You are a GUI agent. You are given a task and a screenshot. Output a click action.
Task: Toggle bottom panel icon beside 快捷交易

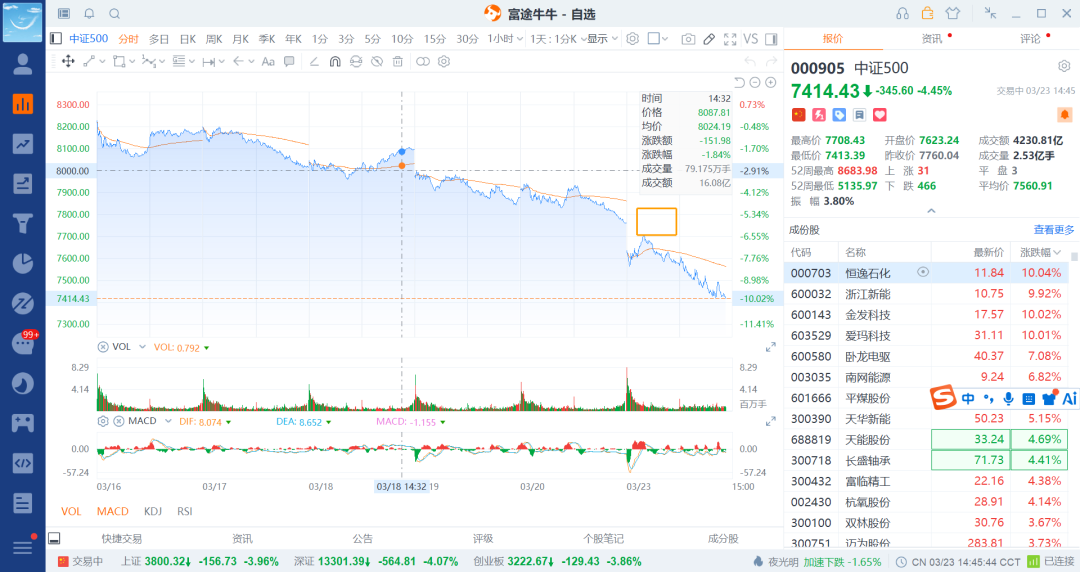click(54, 538)
